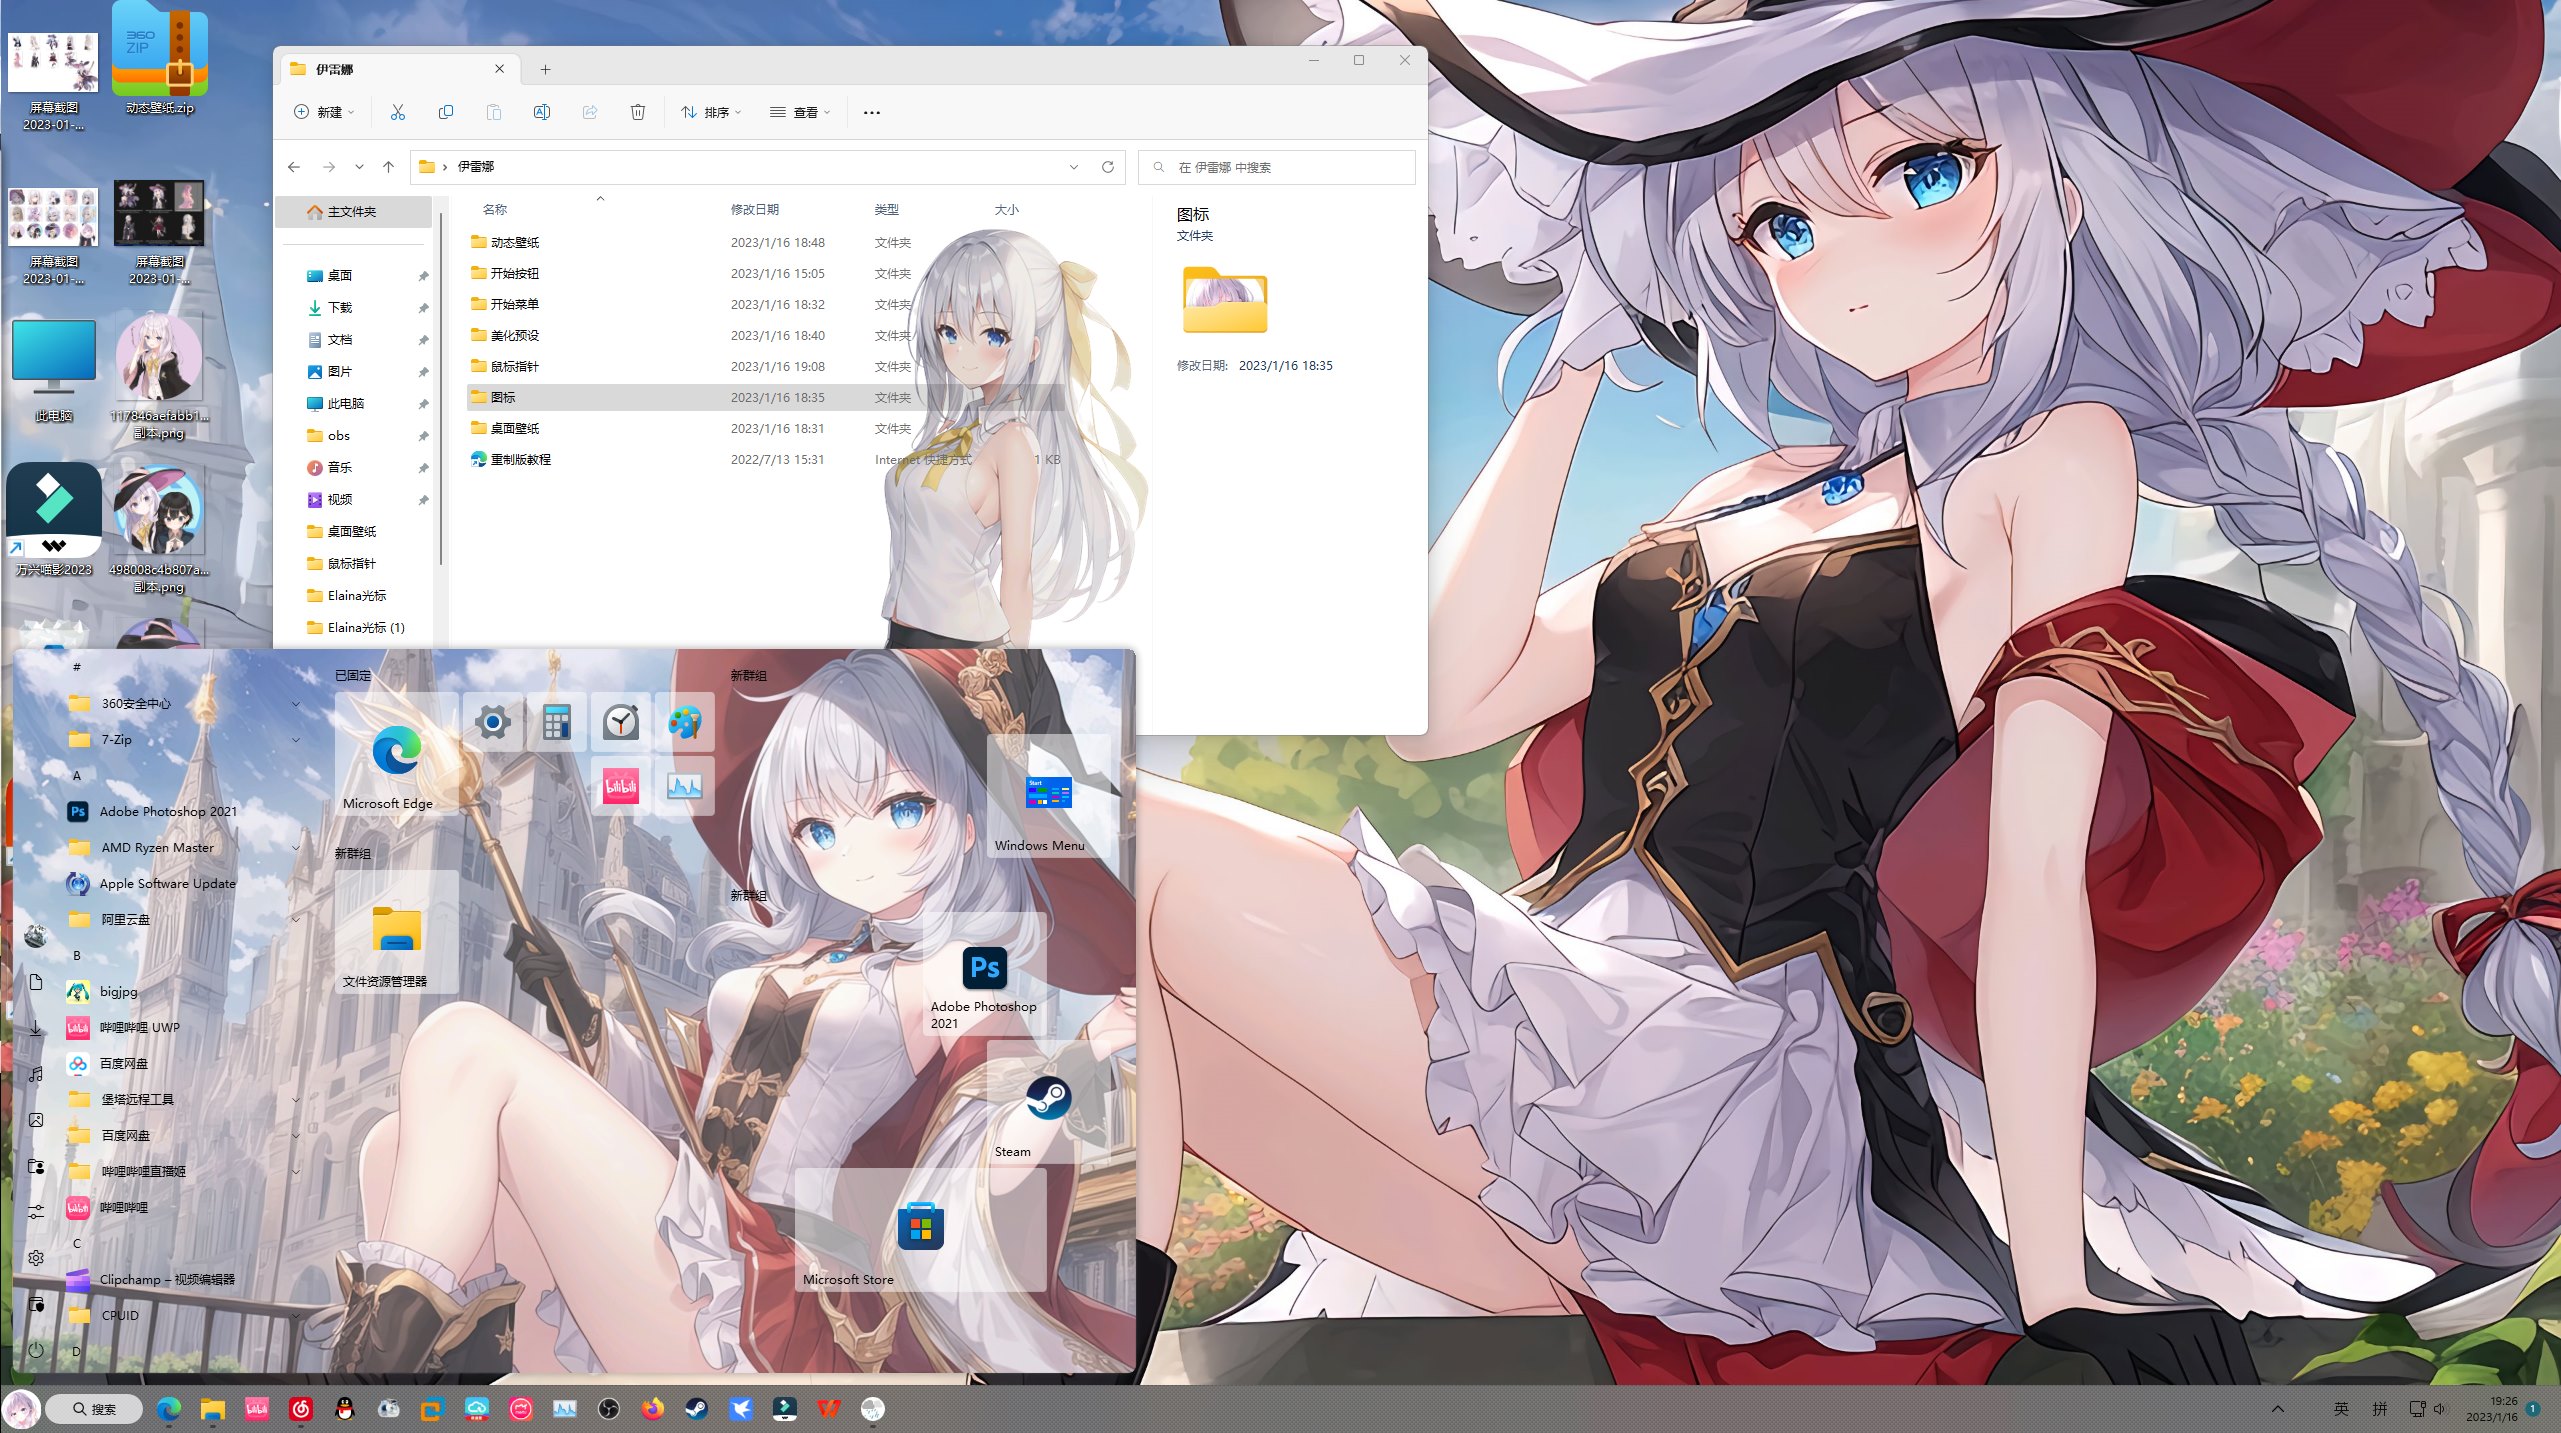Refresh the current folder view
Viewport: 2561px width, 1433px height.
click(x=1108, y=167)
